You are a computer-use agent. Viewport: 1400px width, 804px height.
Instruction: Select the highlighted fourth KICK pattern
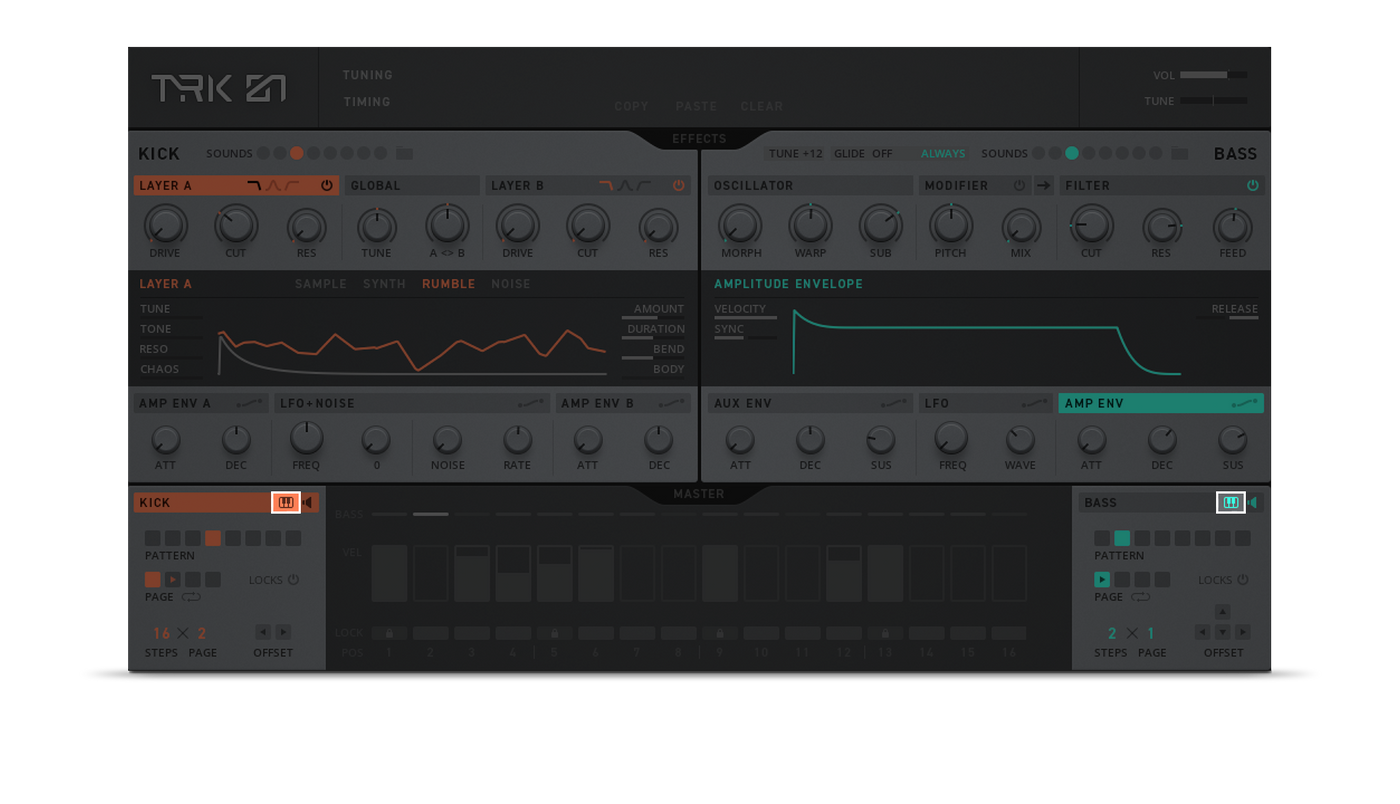[213, 538]
